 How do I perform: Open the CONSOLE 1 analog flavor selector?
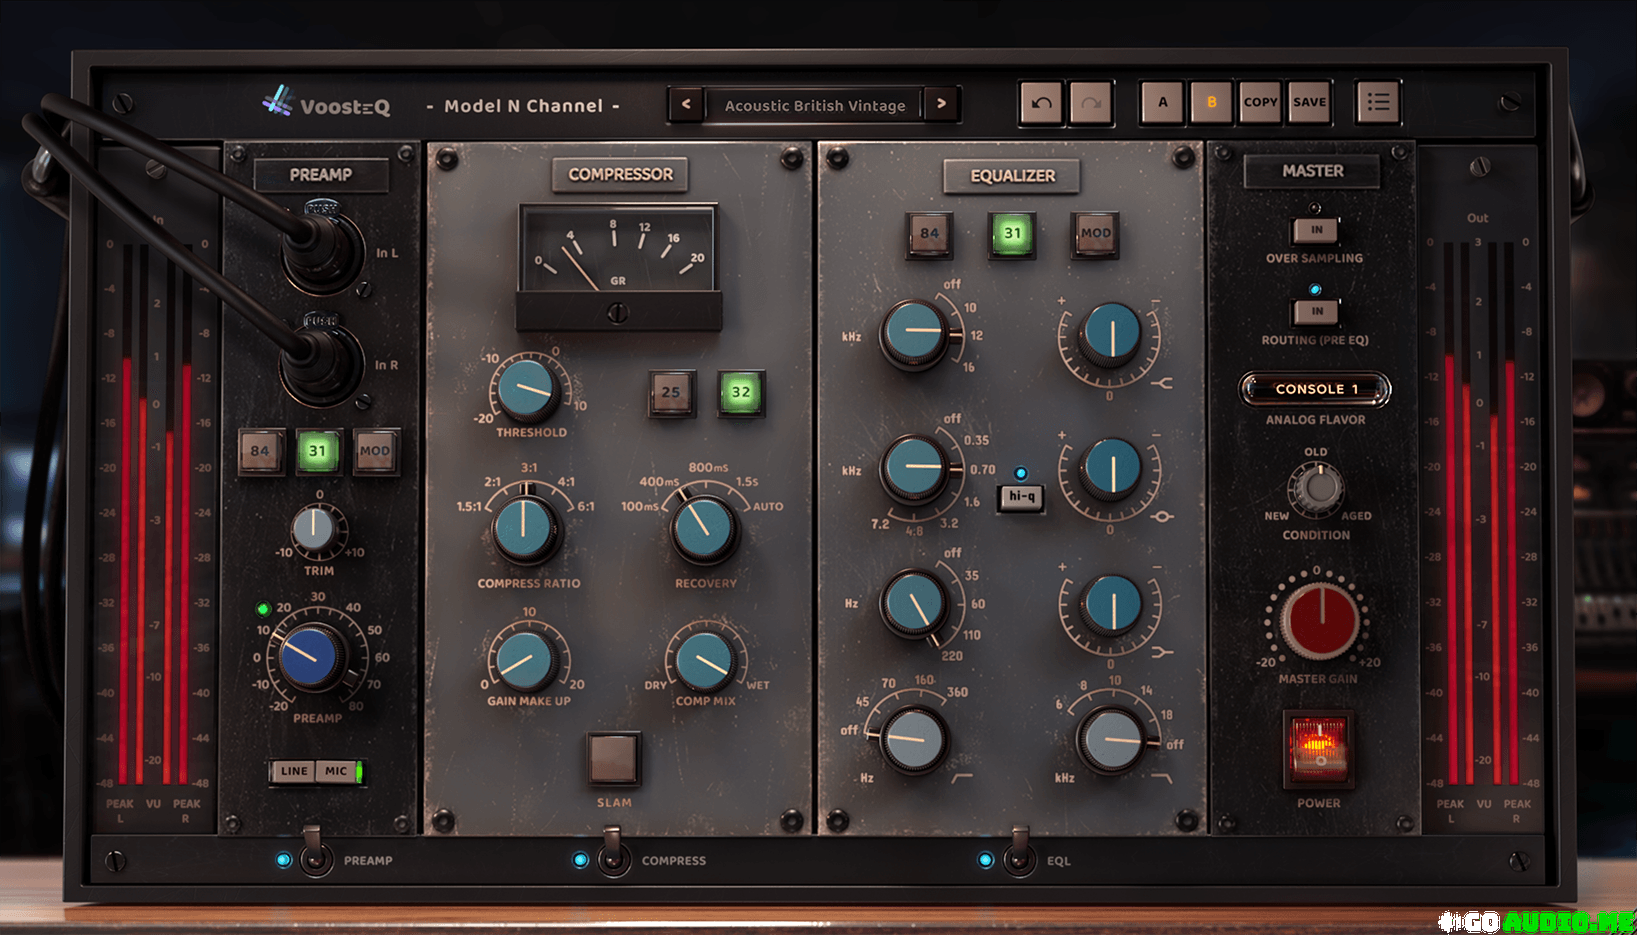(1315, 389)
